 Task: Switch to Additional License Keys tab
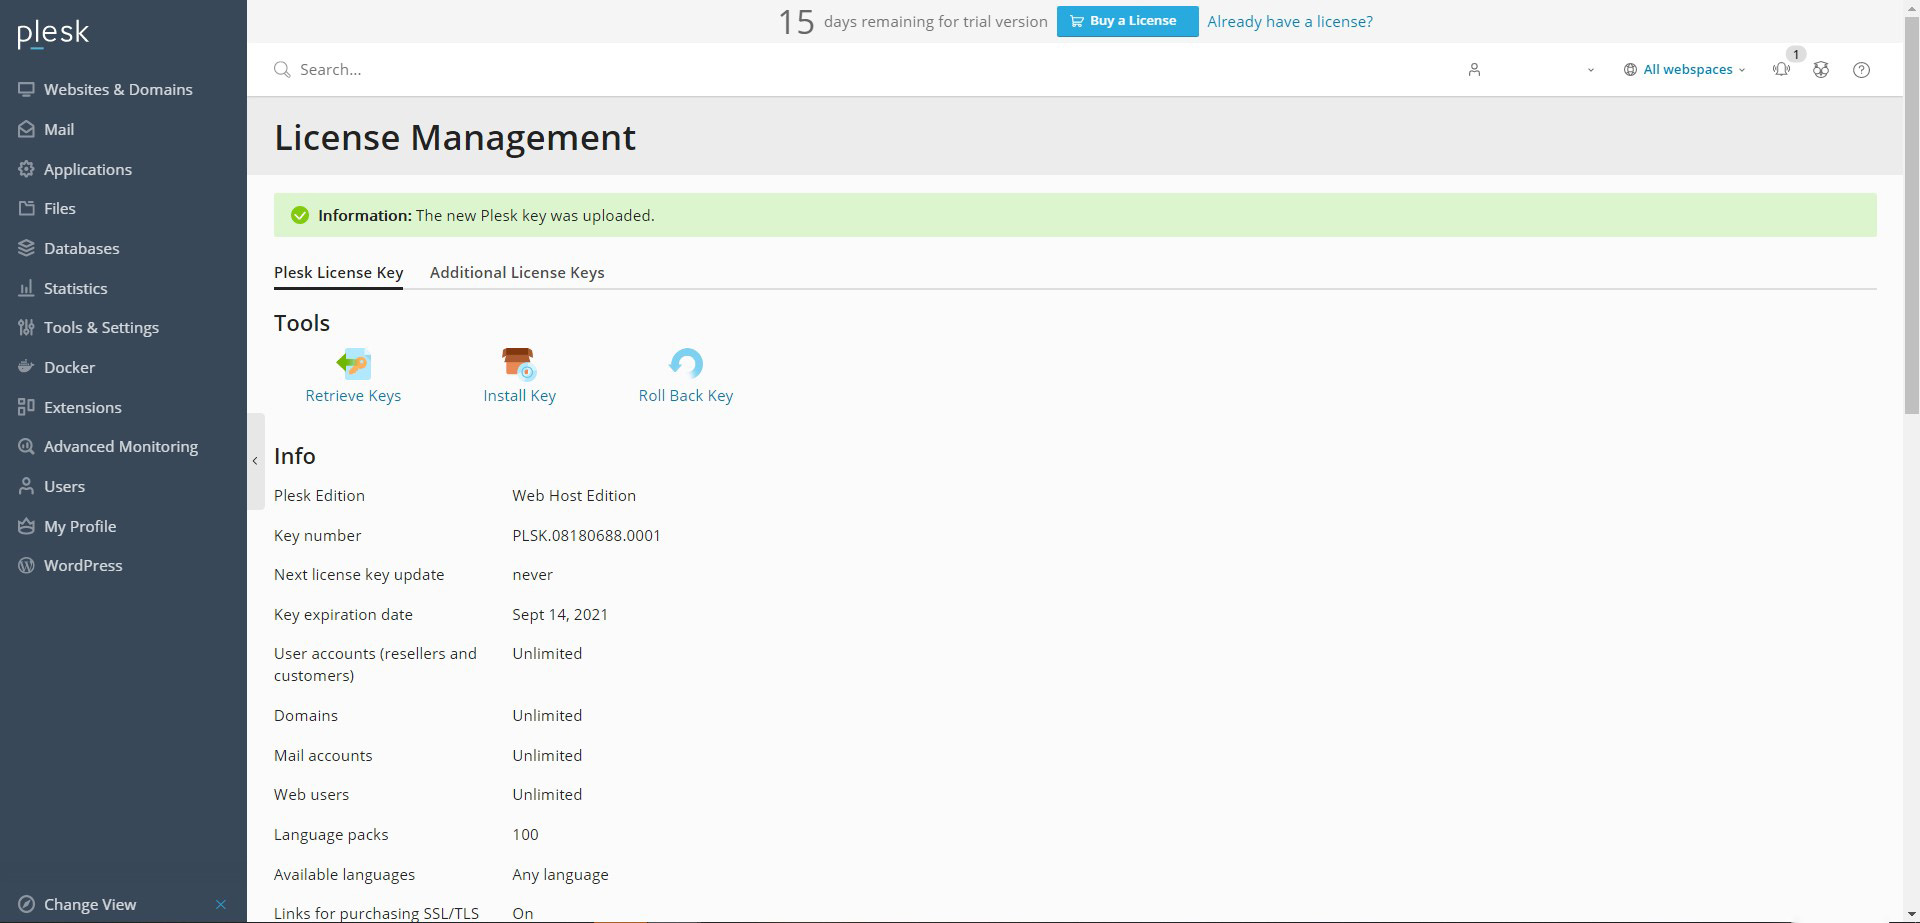517,272
